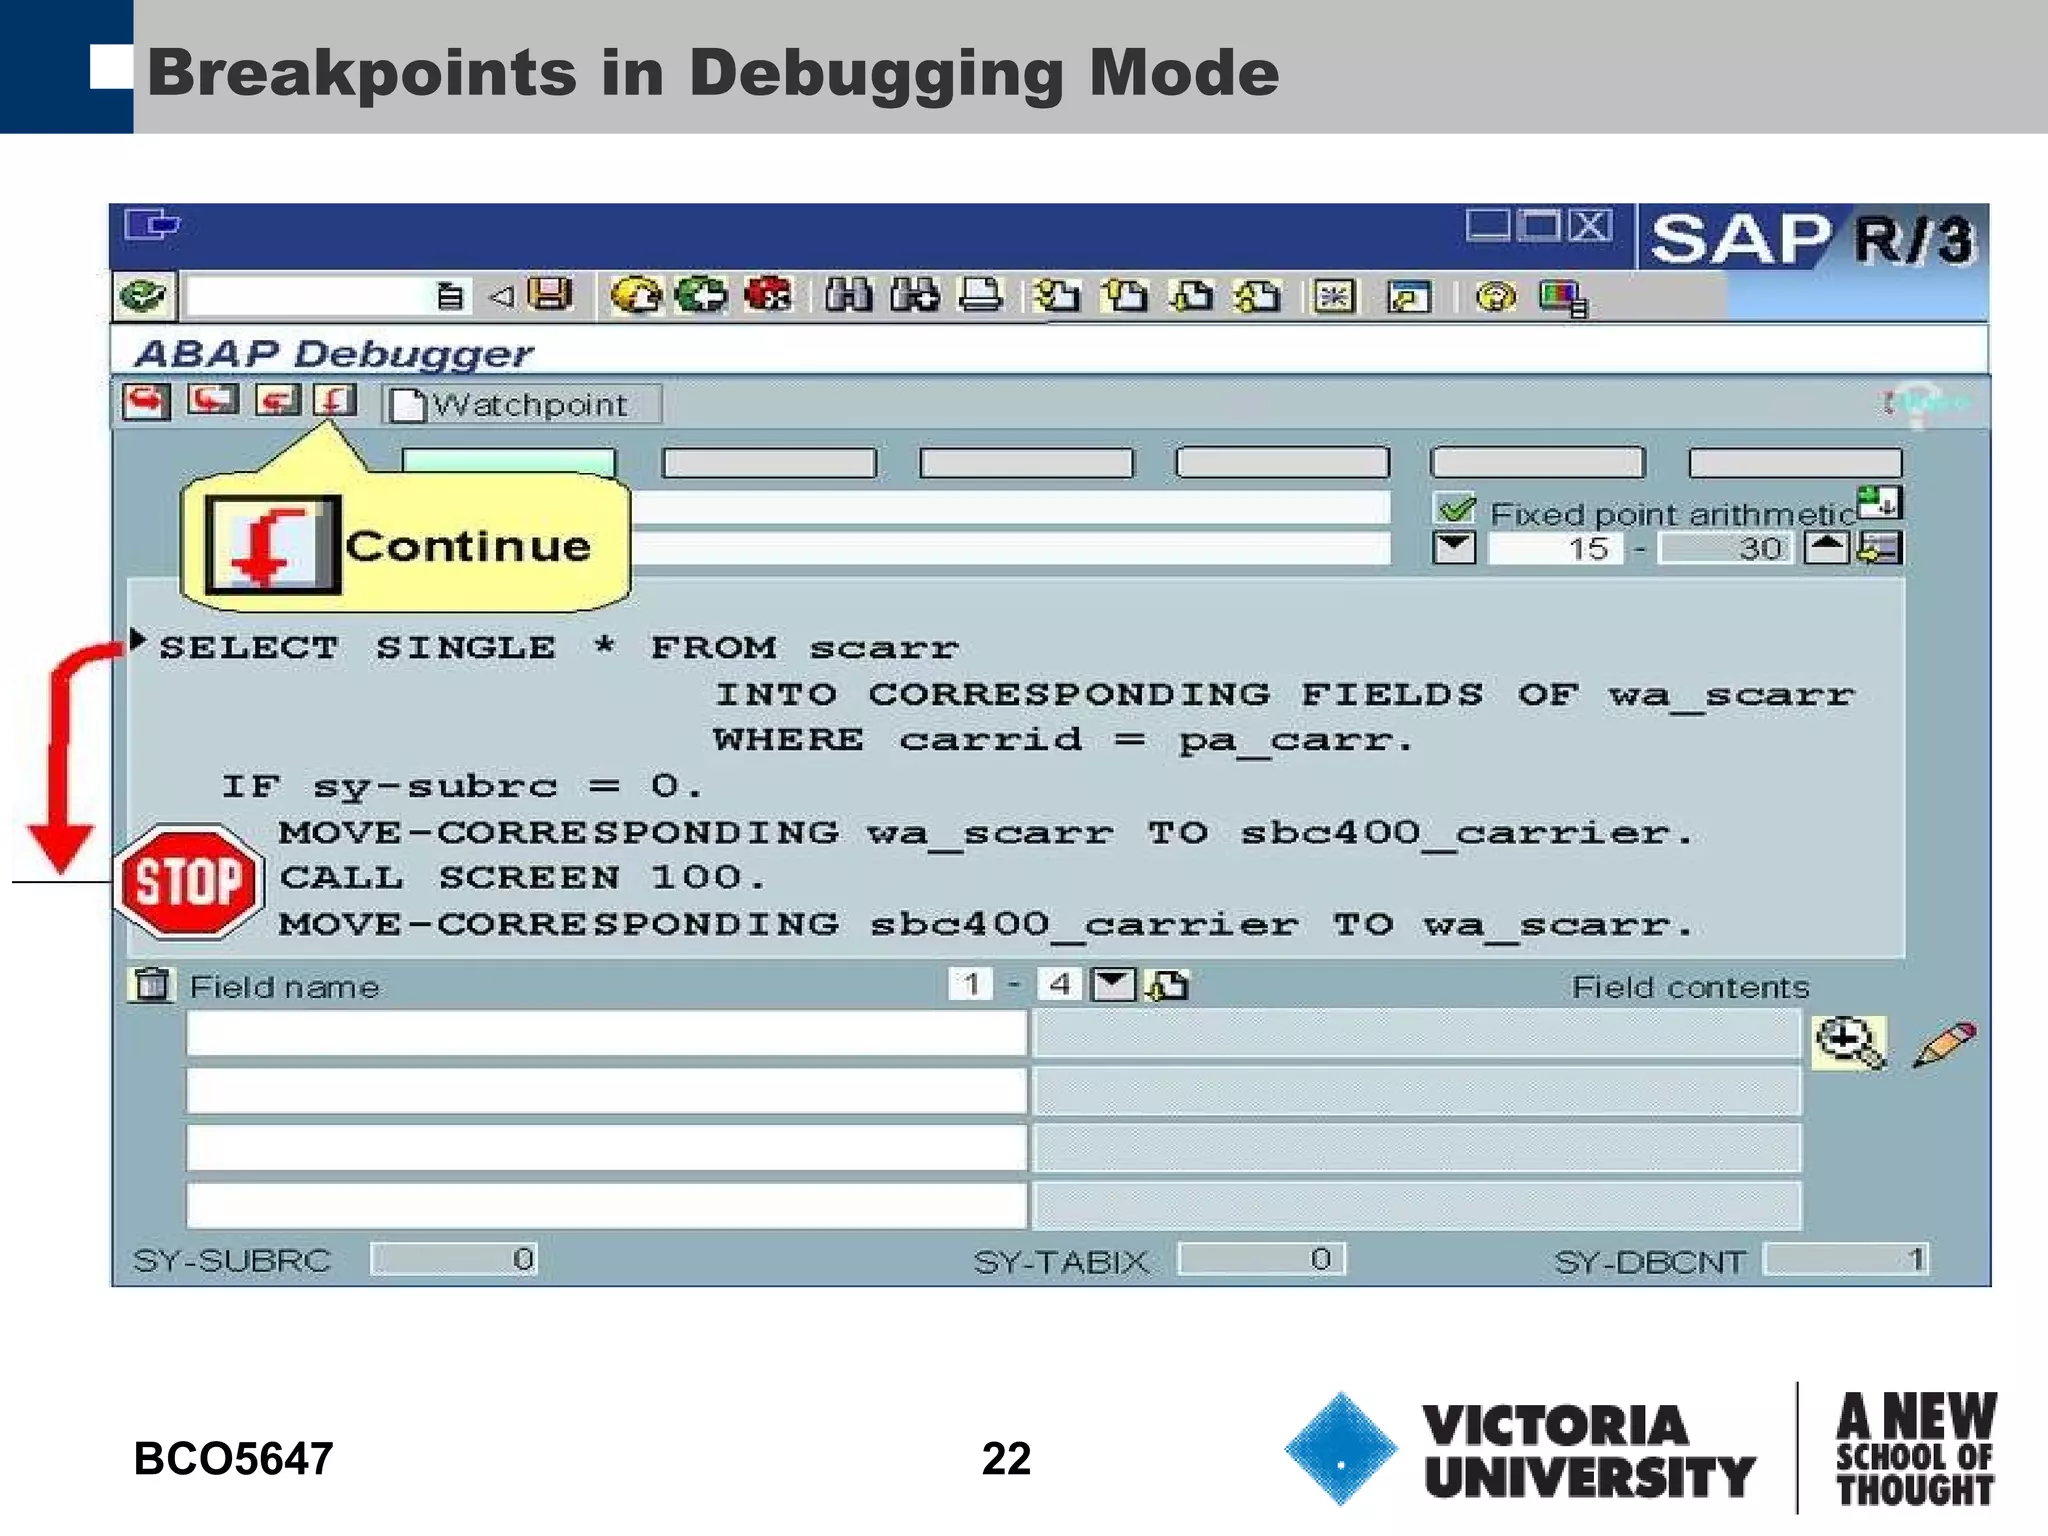Click the yellow Back arrow icon

636,296
